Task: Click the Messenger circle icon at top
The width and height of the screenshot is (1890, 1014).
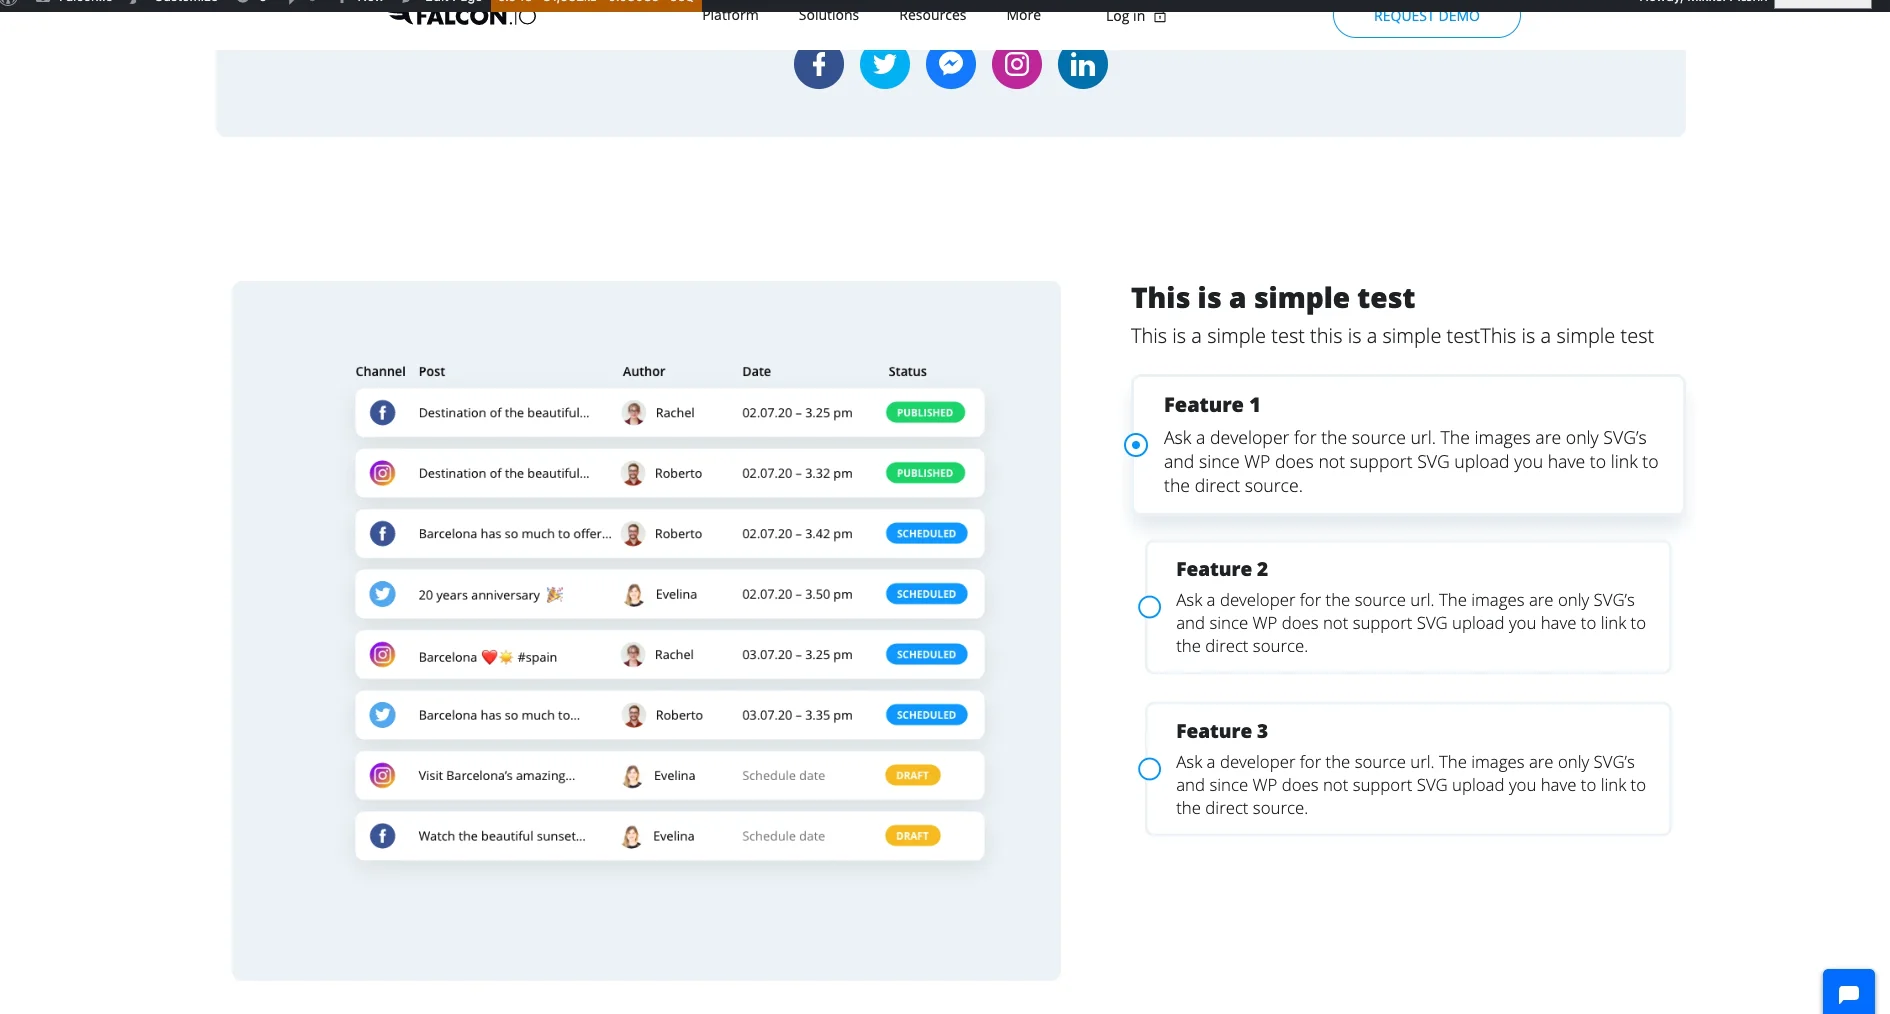Action: click(950, 65)
